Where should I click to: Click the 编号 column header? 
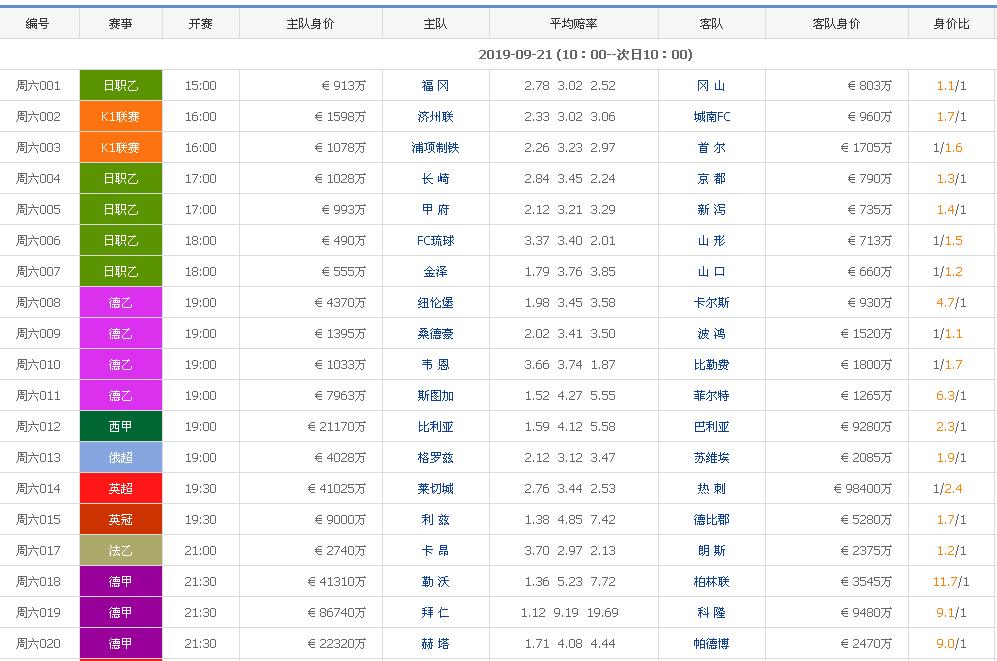(x=38, y=24)
